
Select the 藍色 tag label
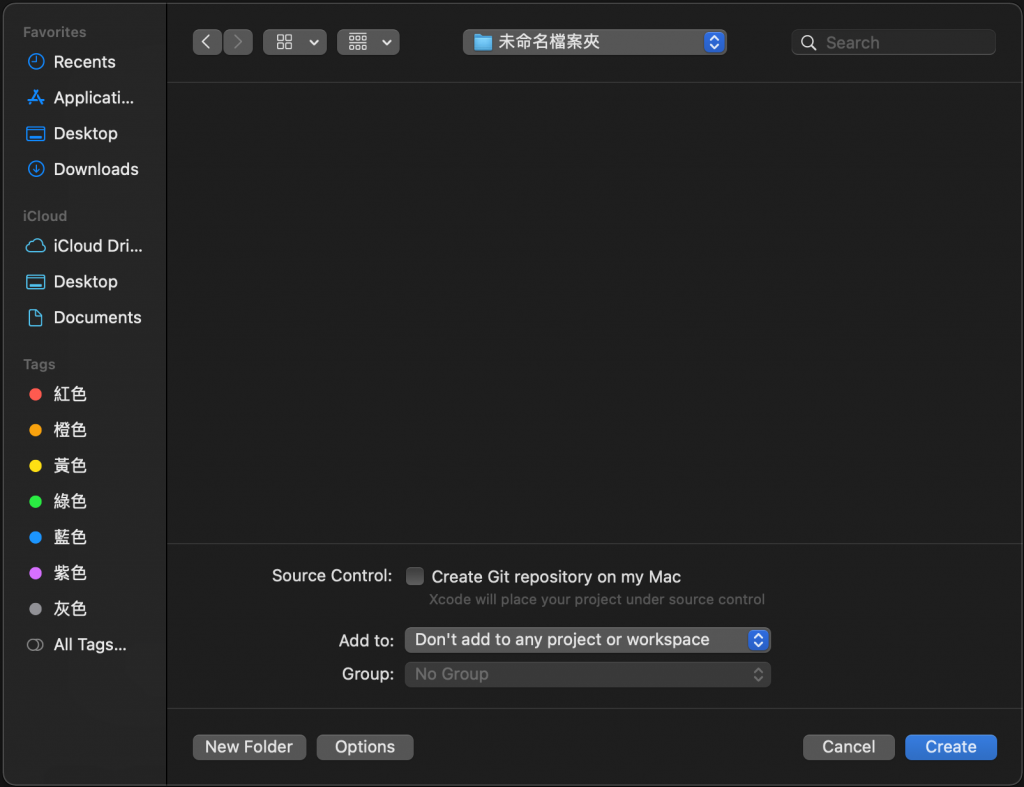pyautogui.click(x=70, y=538)
